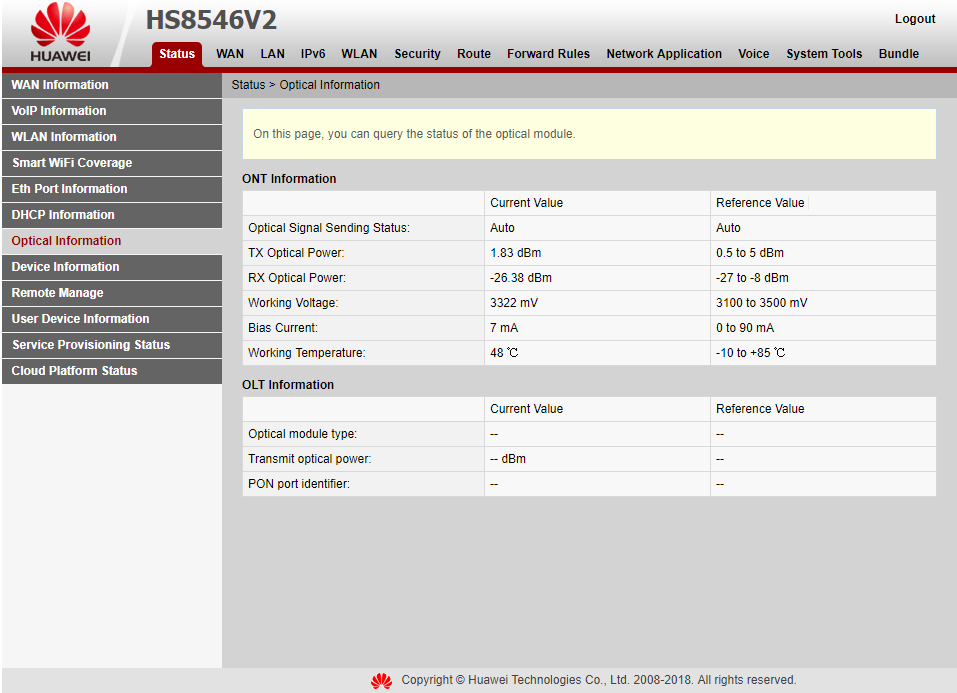Click the 'Transmit optical power:' label
The width and height of the screenshot is (957, 693).
309,459
